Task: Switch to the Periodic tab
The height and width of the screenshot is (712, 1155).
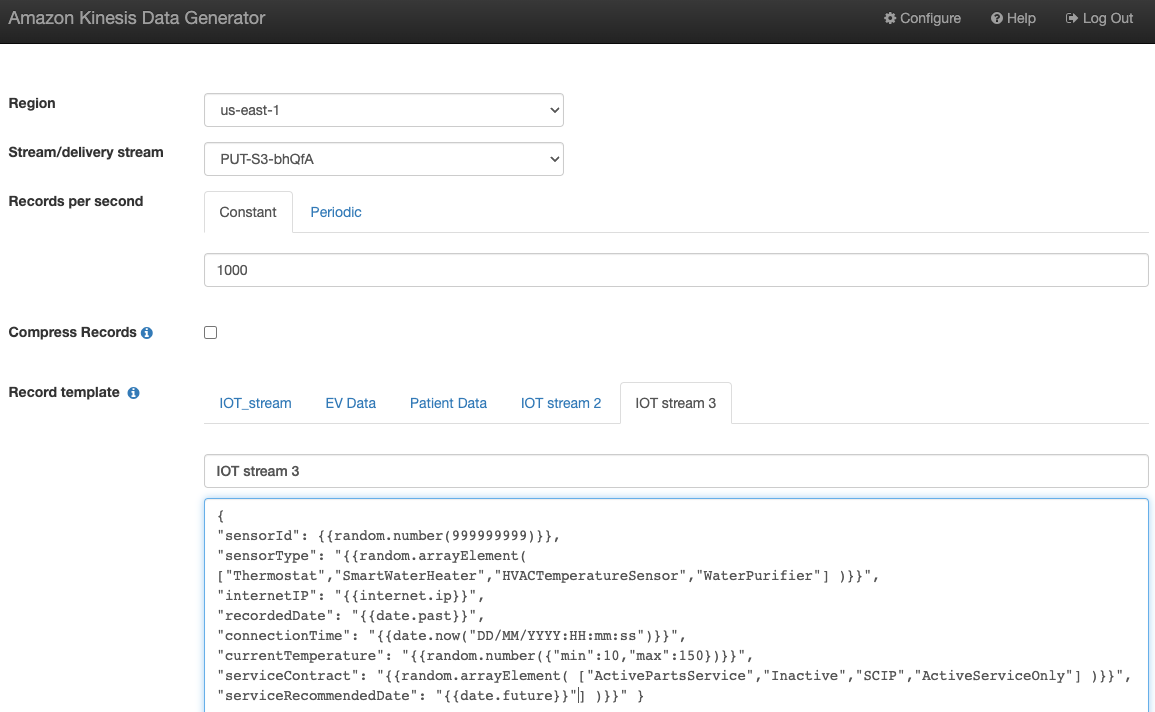Action: 336,212
